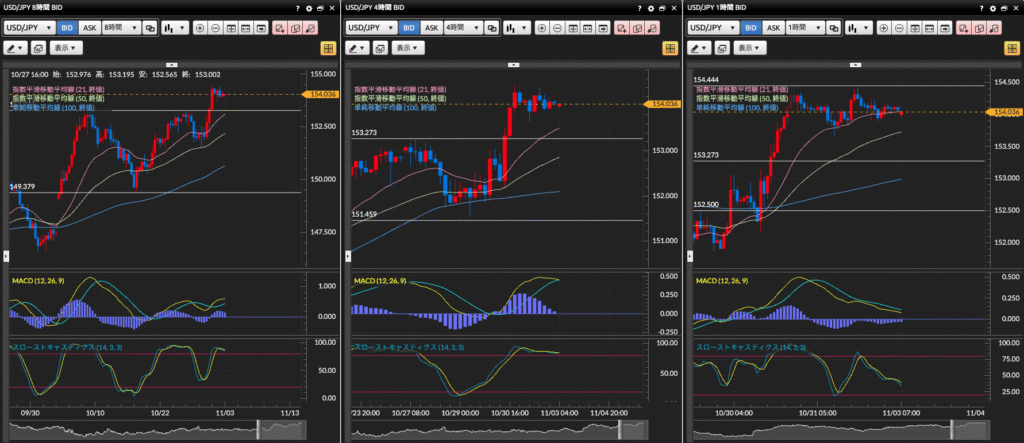Zoom in on the 8時間 chart
The image size is (1024, 443).
[199, 28]
